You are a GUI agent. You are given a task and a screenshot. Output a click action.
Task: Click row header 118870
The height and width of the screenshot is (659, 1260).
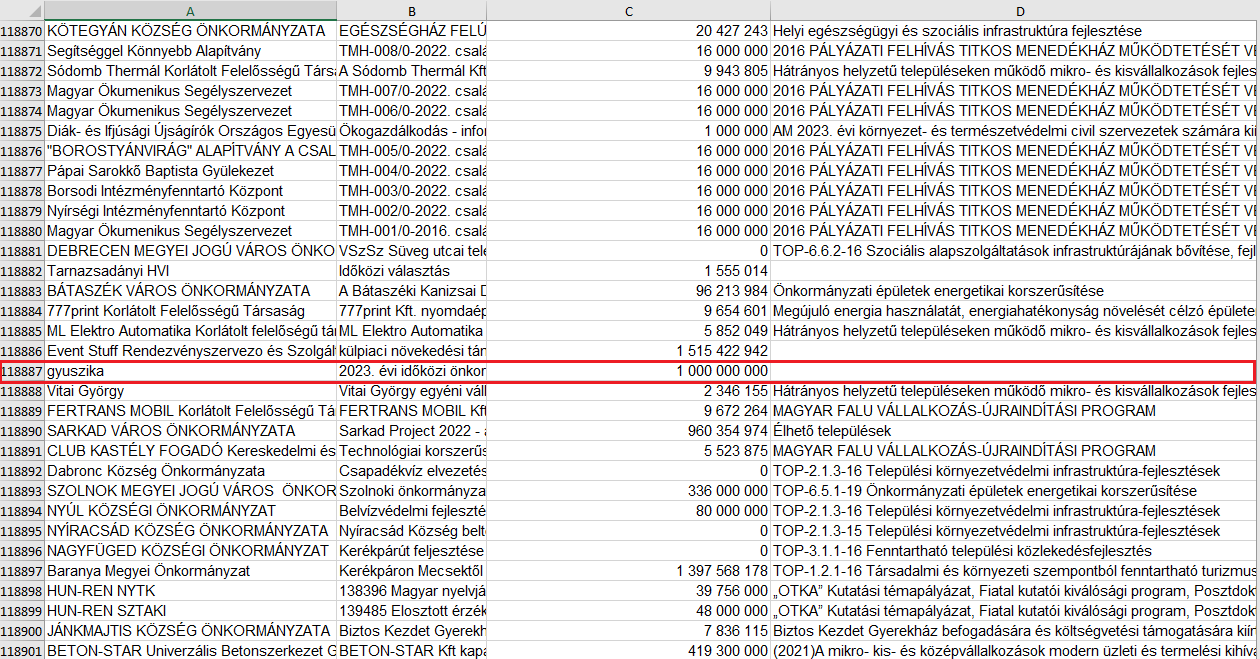point(21,31)
